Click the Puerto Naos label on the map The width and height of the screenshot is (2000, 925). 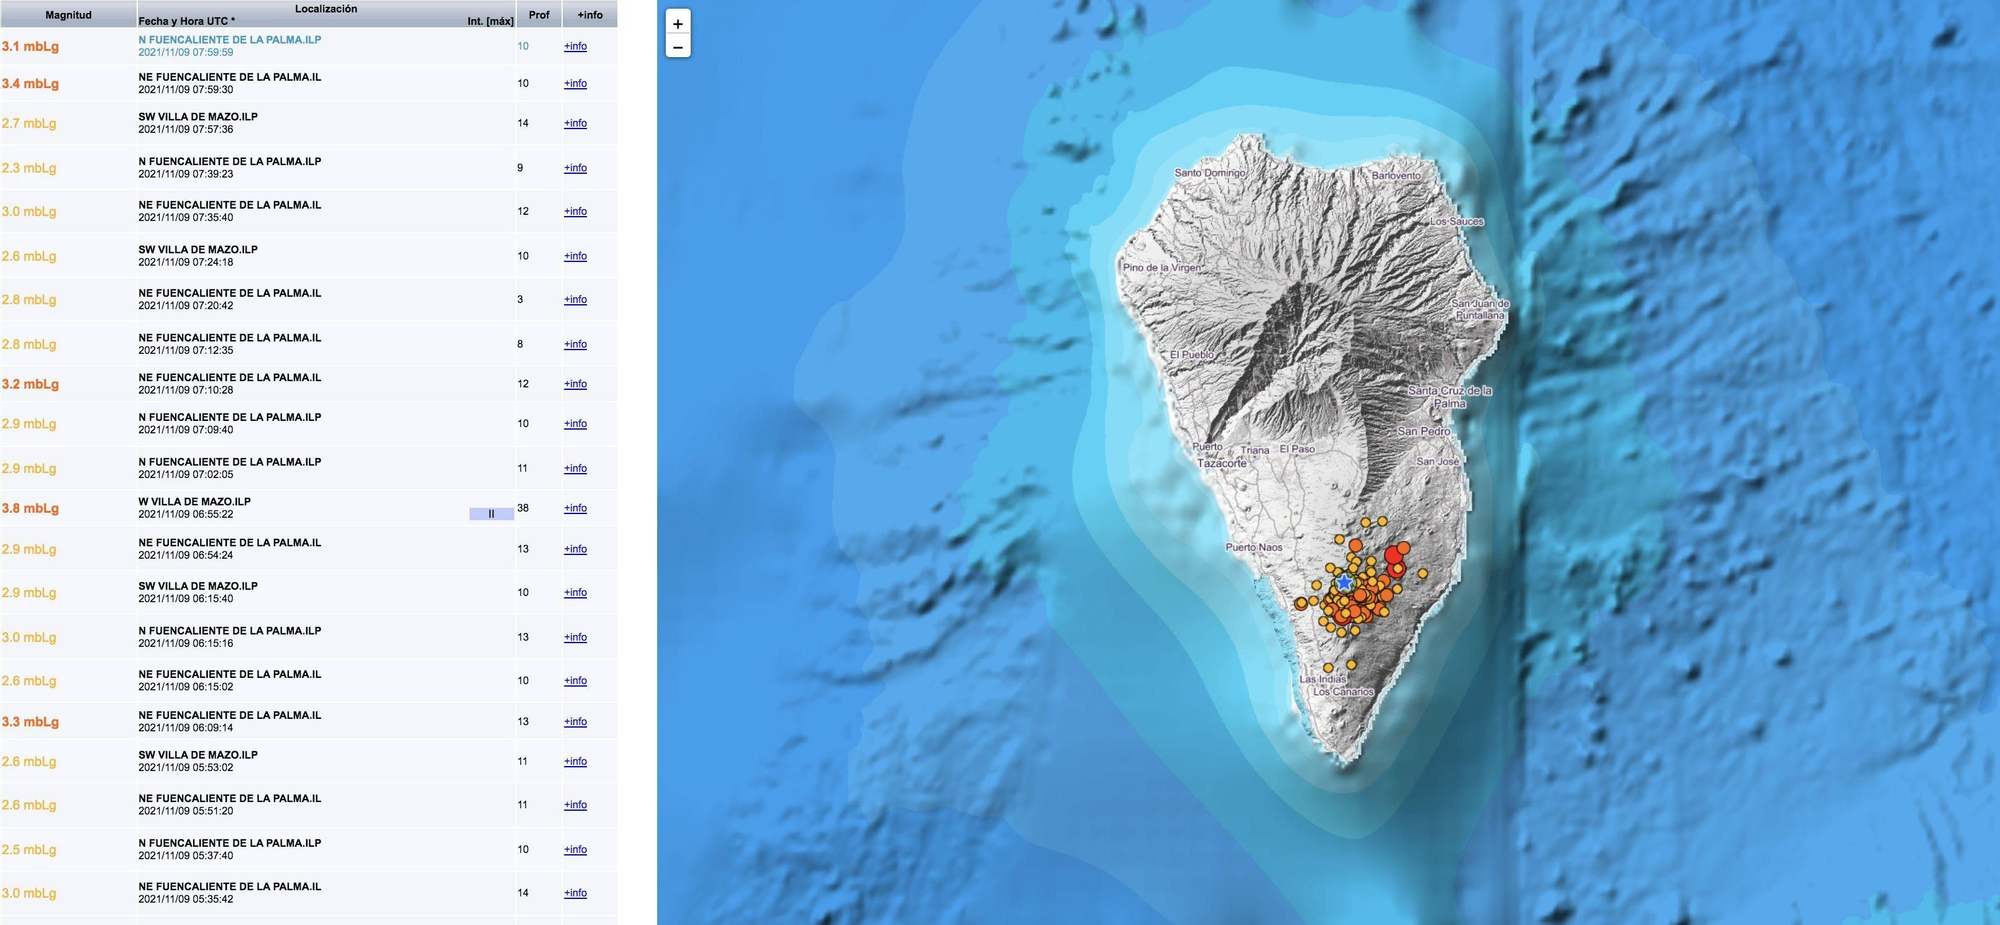pos(1254,548)
